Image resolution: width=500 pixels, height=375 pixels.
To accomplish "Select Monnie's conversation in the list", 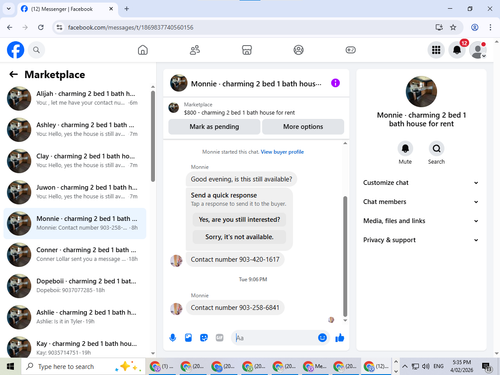I will coord(75,223).
